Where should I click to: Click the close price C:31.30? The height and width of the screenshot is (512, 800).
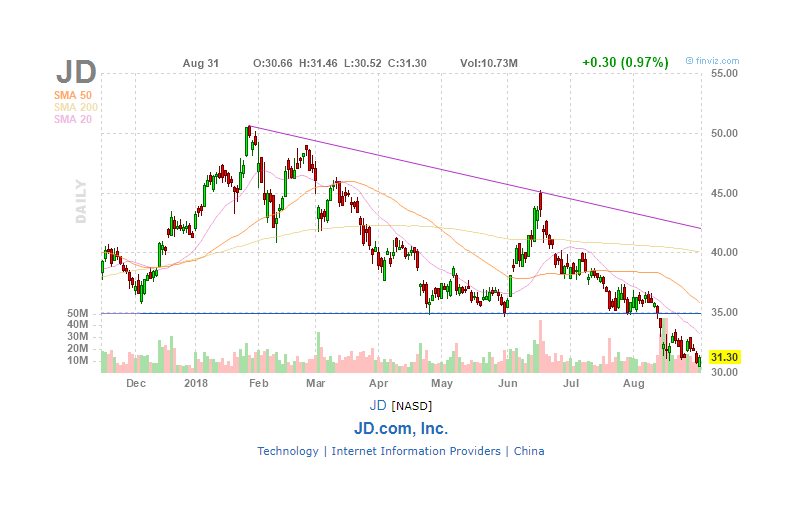pyautogui.click(x=407, y=63)
